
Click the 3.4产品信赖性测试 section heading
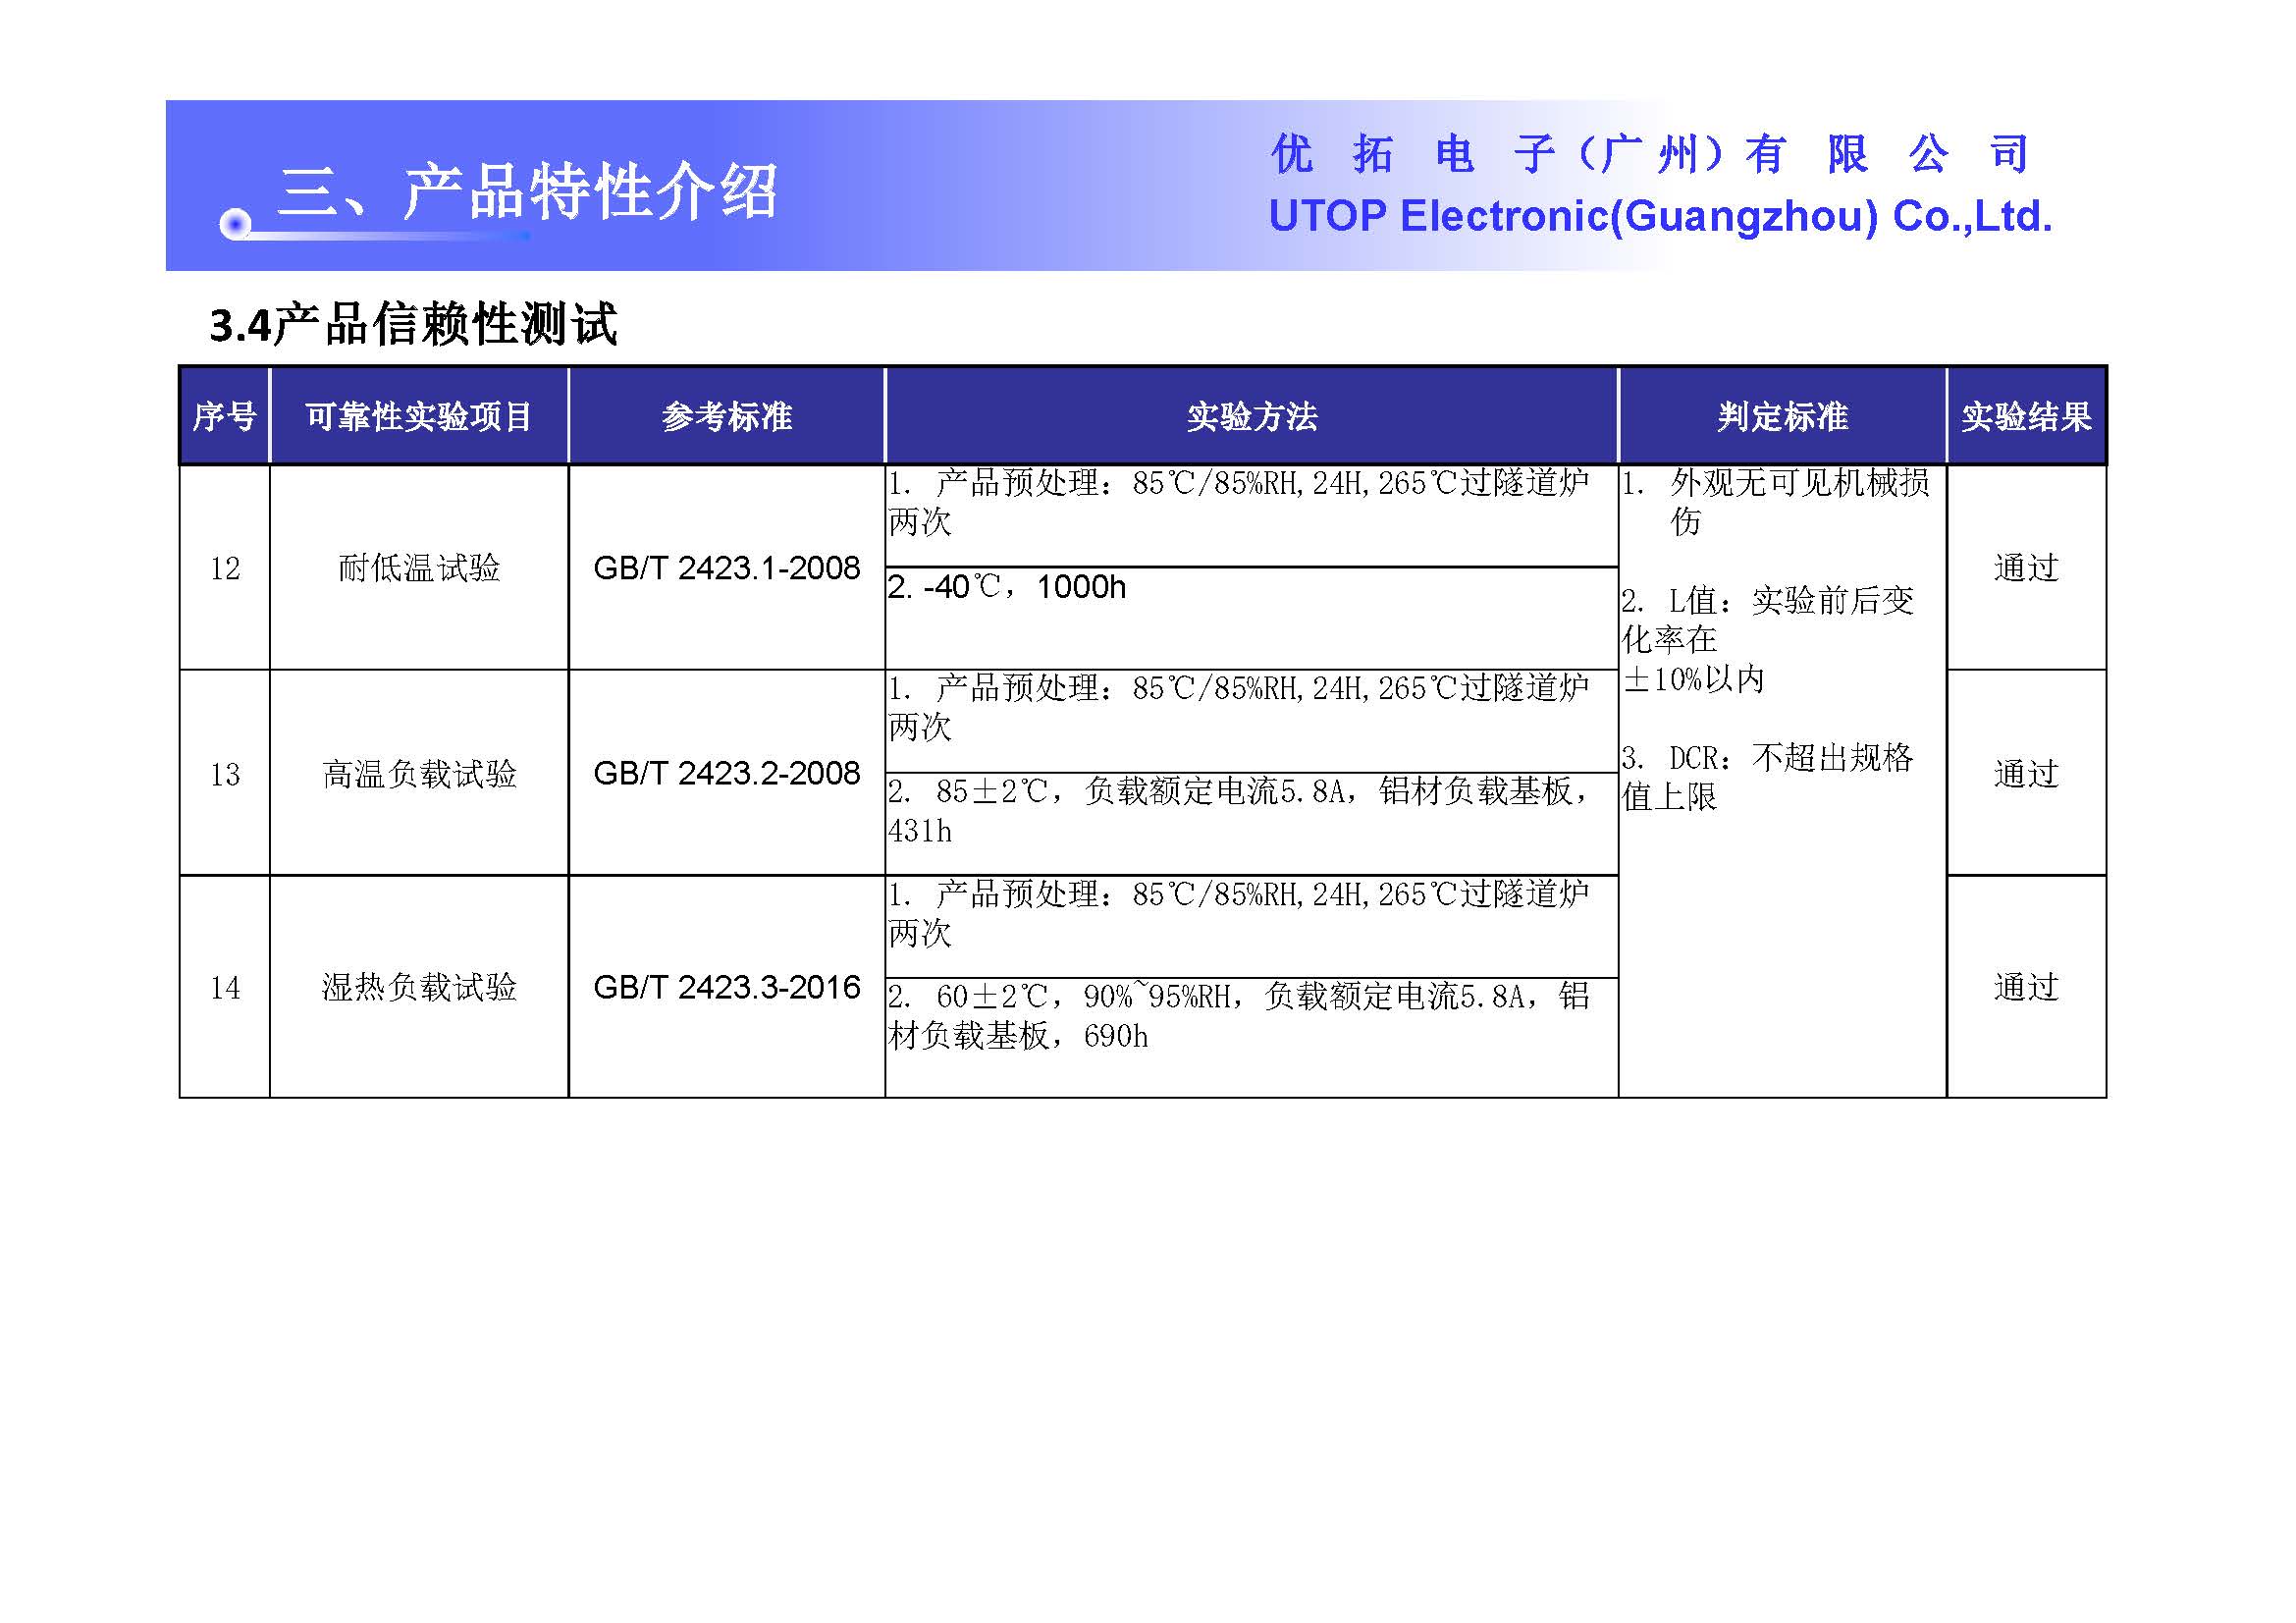413,324
